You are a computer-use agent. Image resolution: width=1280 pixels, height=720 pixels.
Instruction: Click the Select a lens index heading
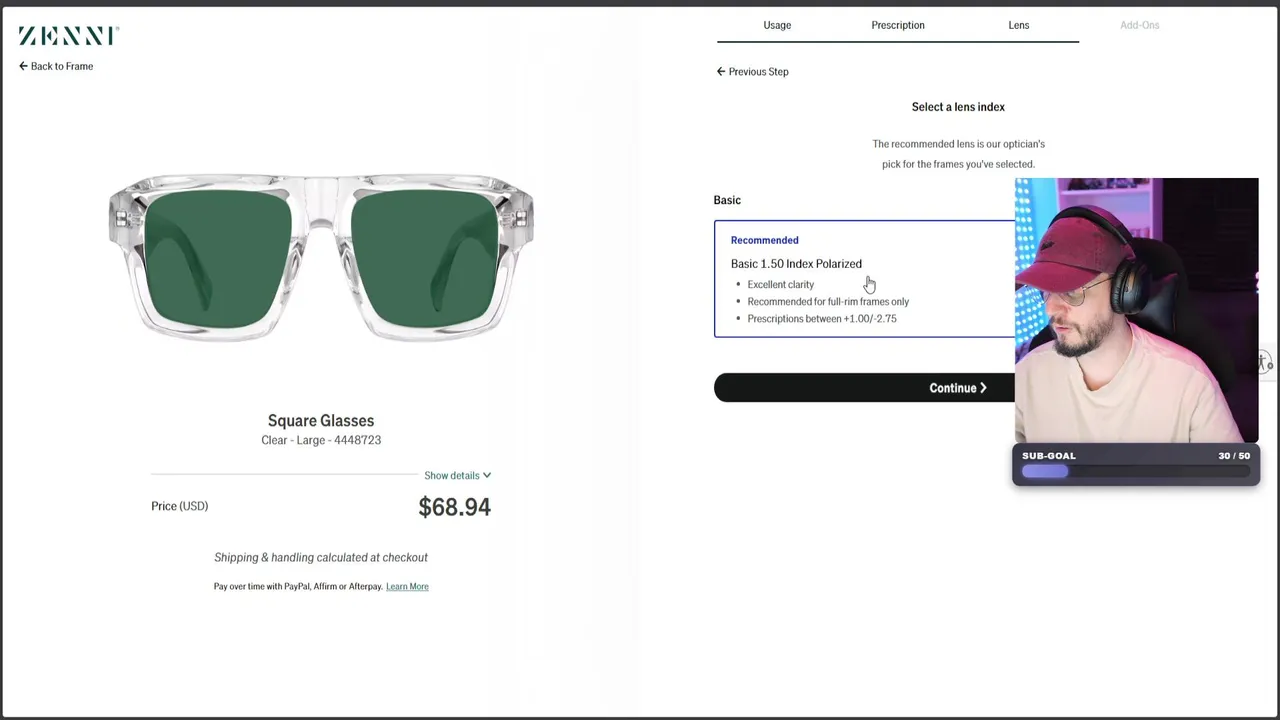(958, 107)
